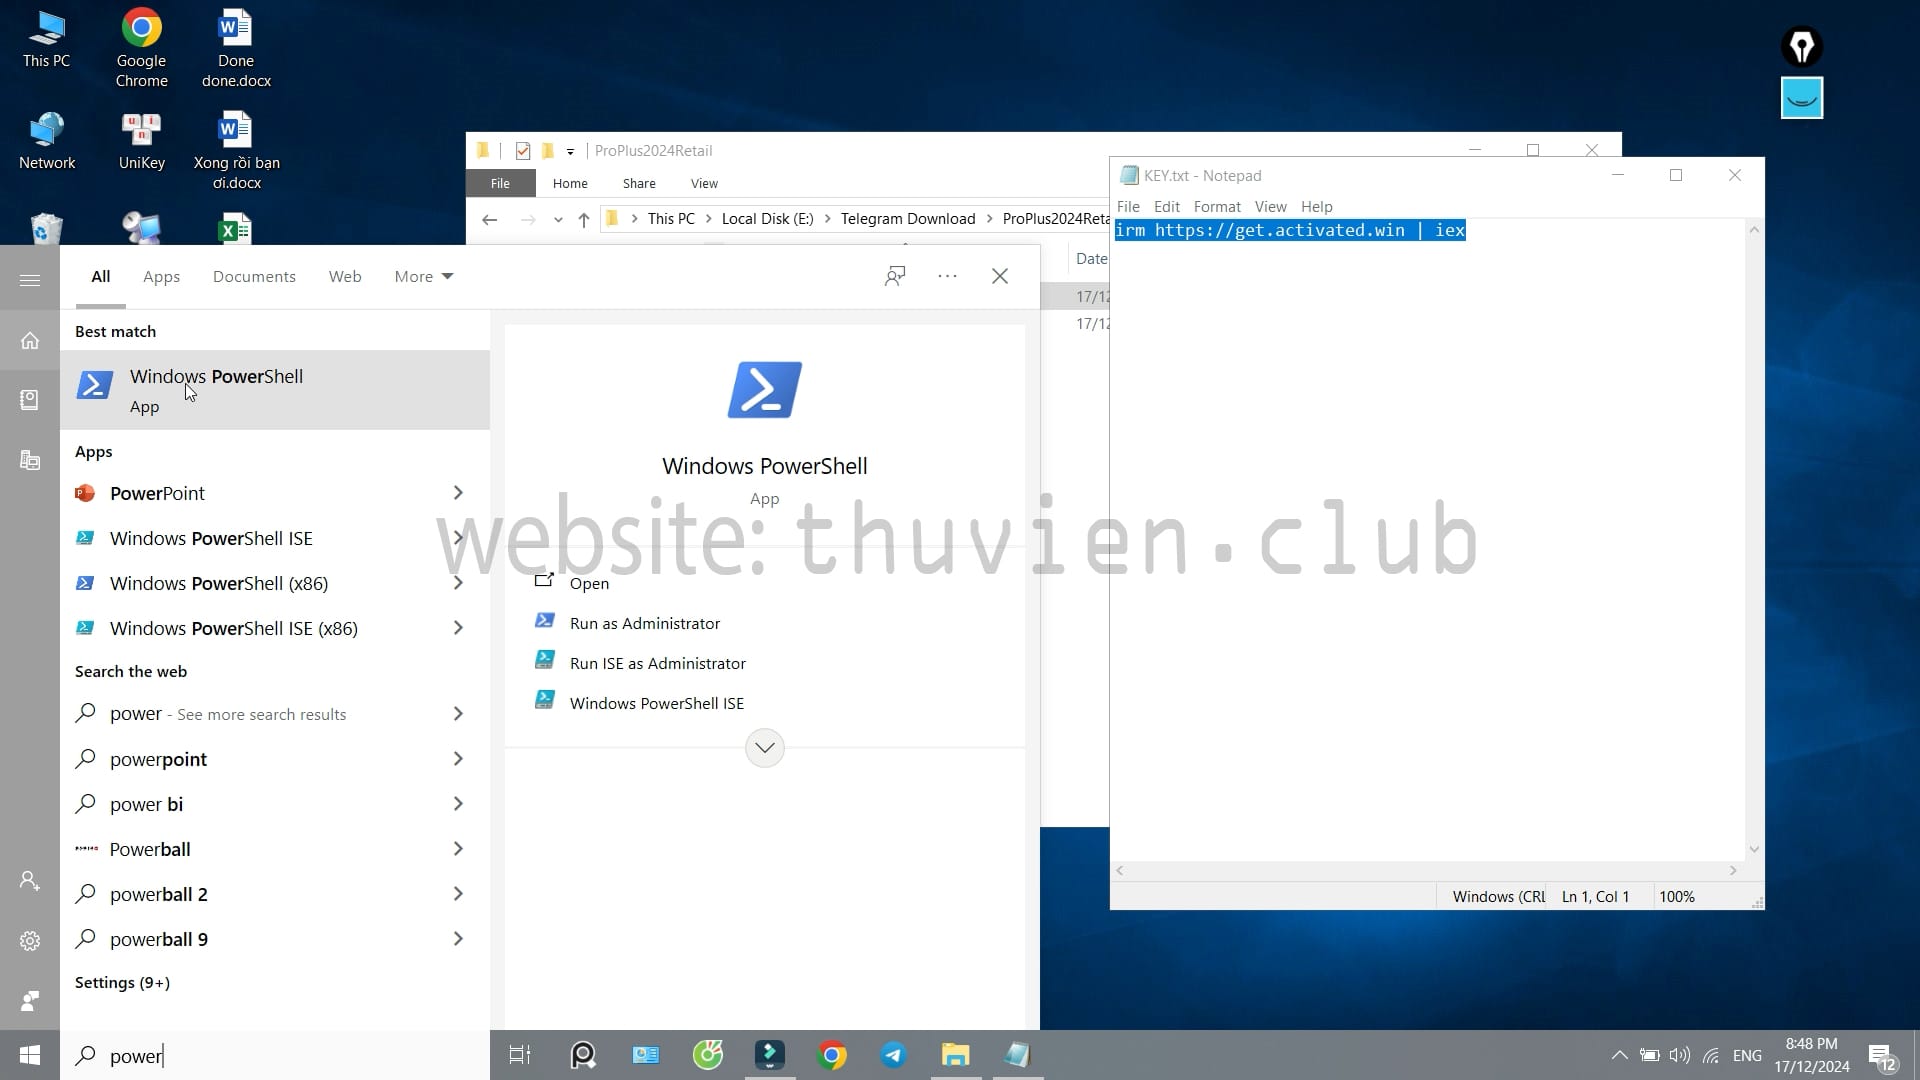
Task: Click 'Telegram Download' in Explorer path
Action: click(907, 218)
